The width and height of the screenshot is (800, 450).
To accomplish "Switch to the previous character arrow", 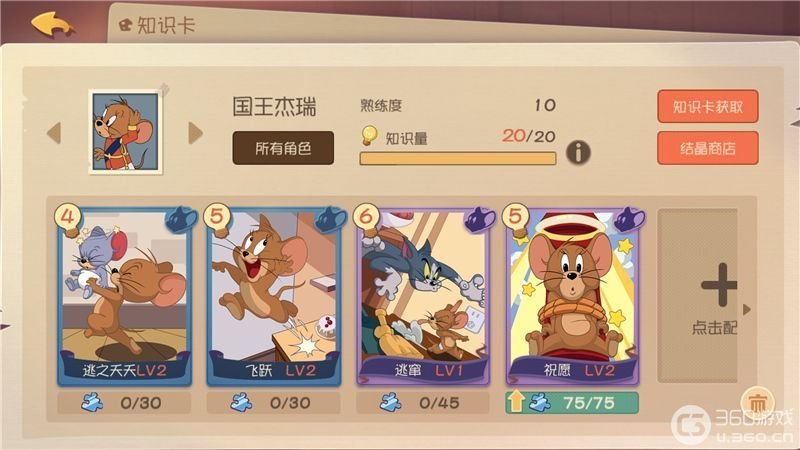I will click(x=54, y=133).
